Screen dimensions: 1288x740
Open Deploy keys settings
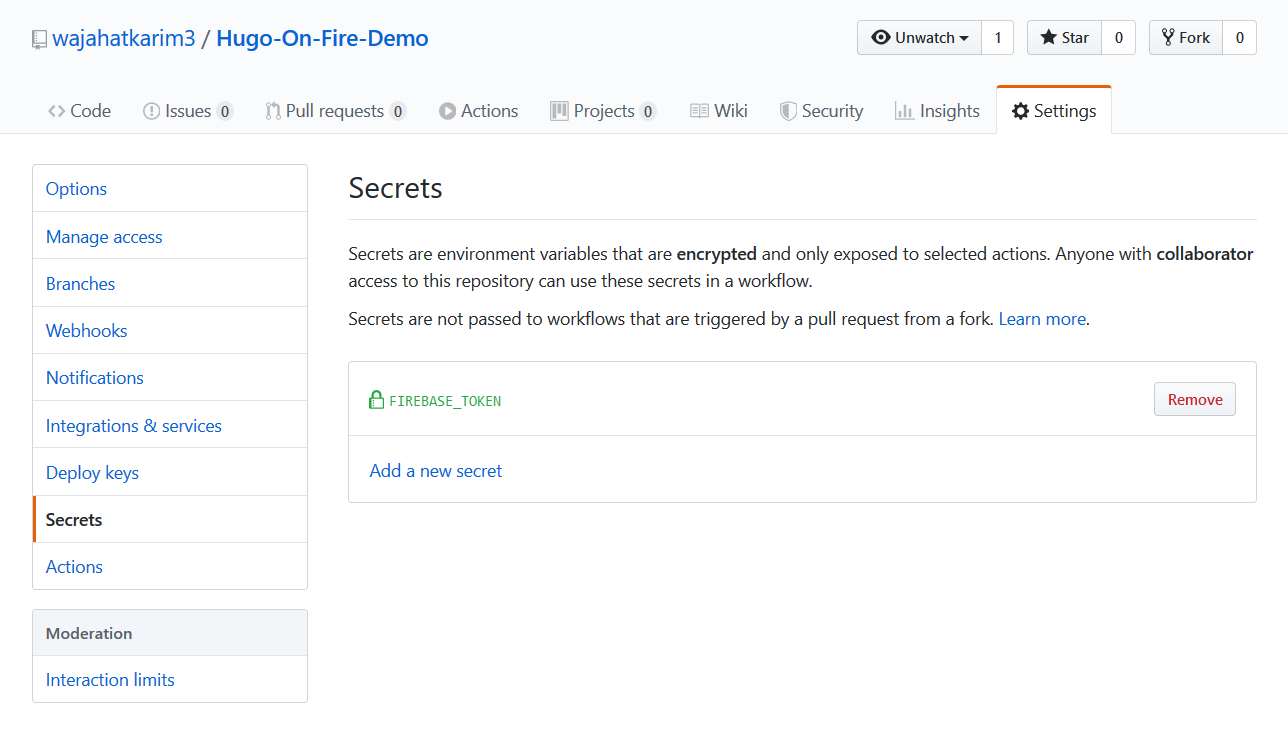(170, 472)
